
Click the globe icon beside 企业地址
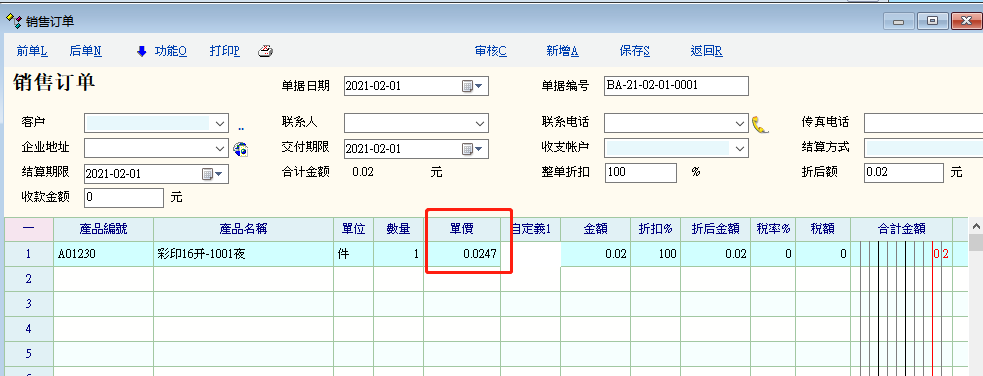(x=241, y=149)
